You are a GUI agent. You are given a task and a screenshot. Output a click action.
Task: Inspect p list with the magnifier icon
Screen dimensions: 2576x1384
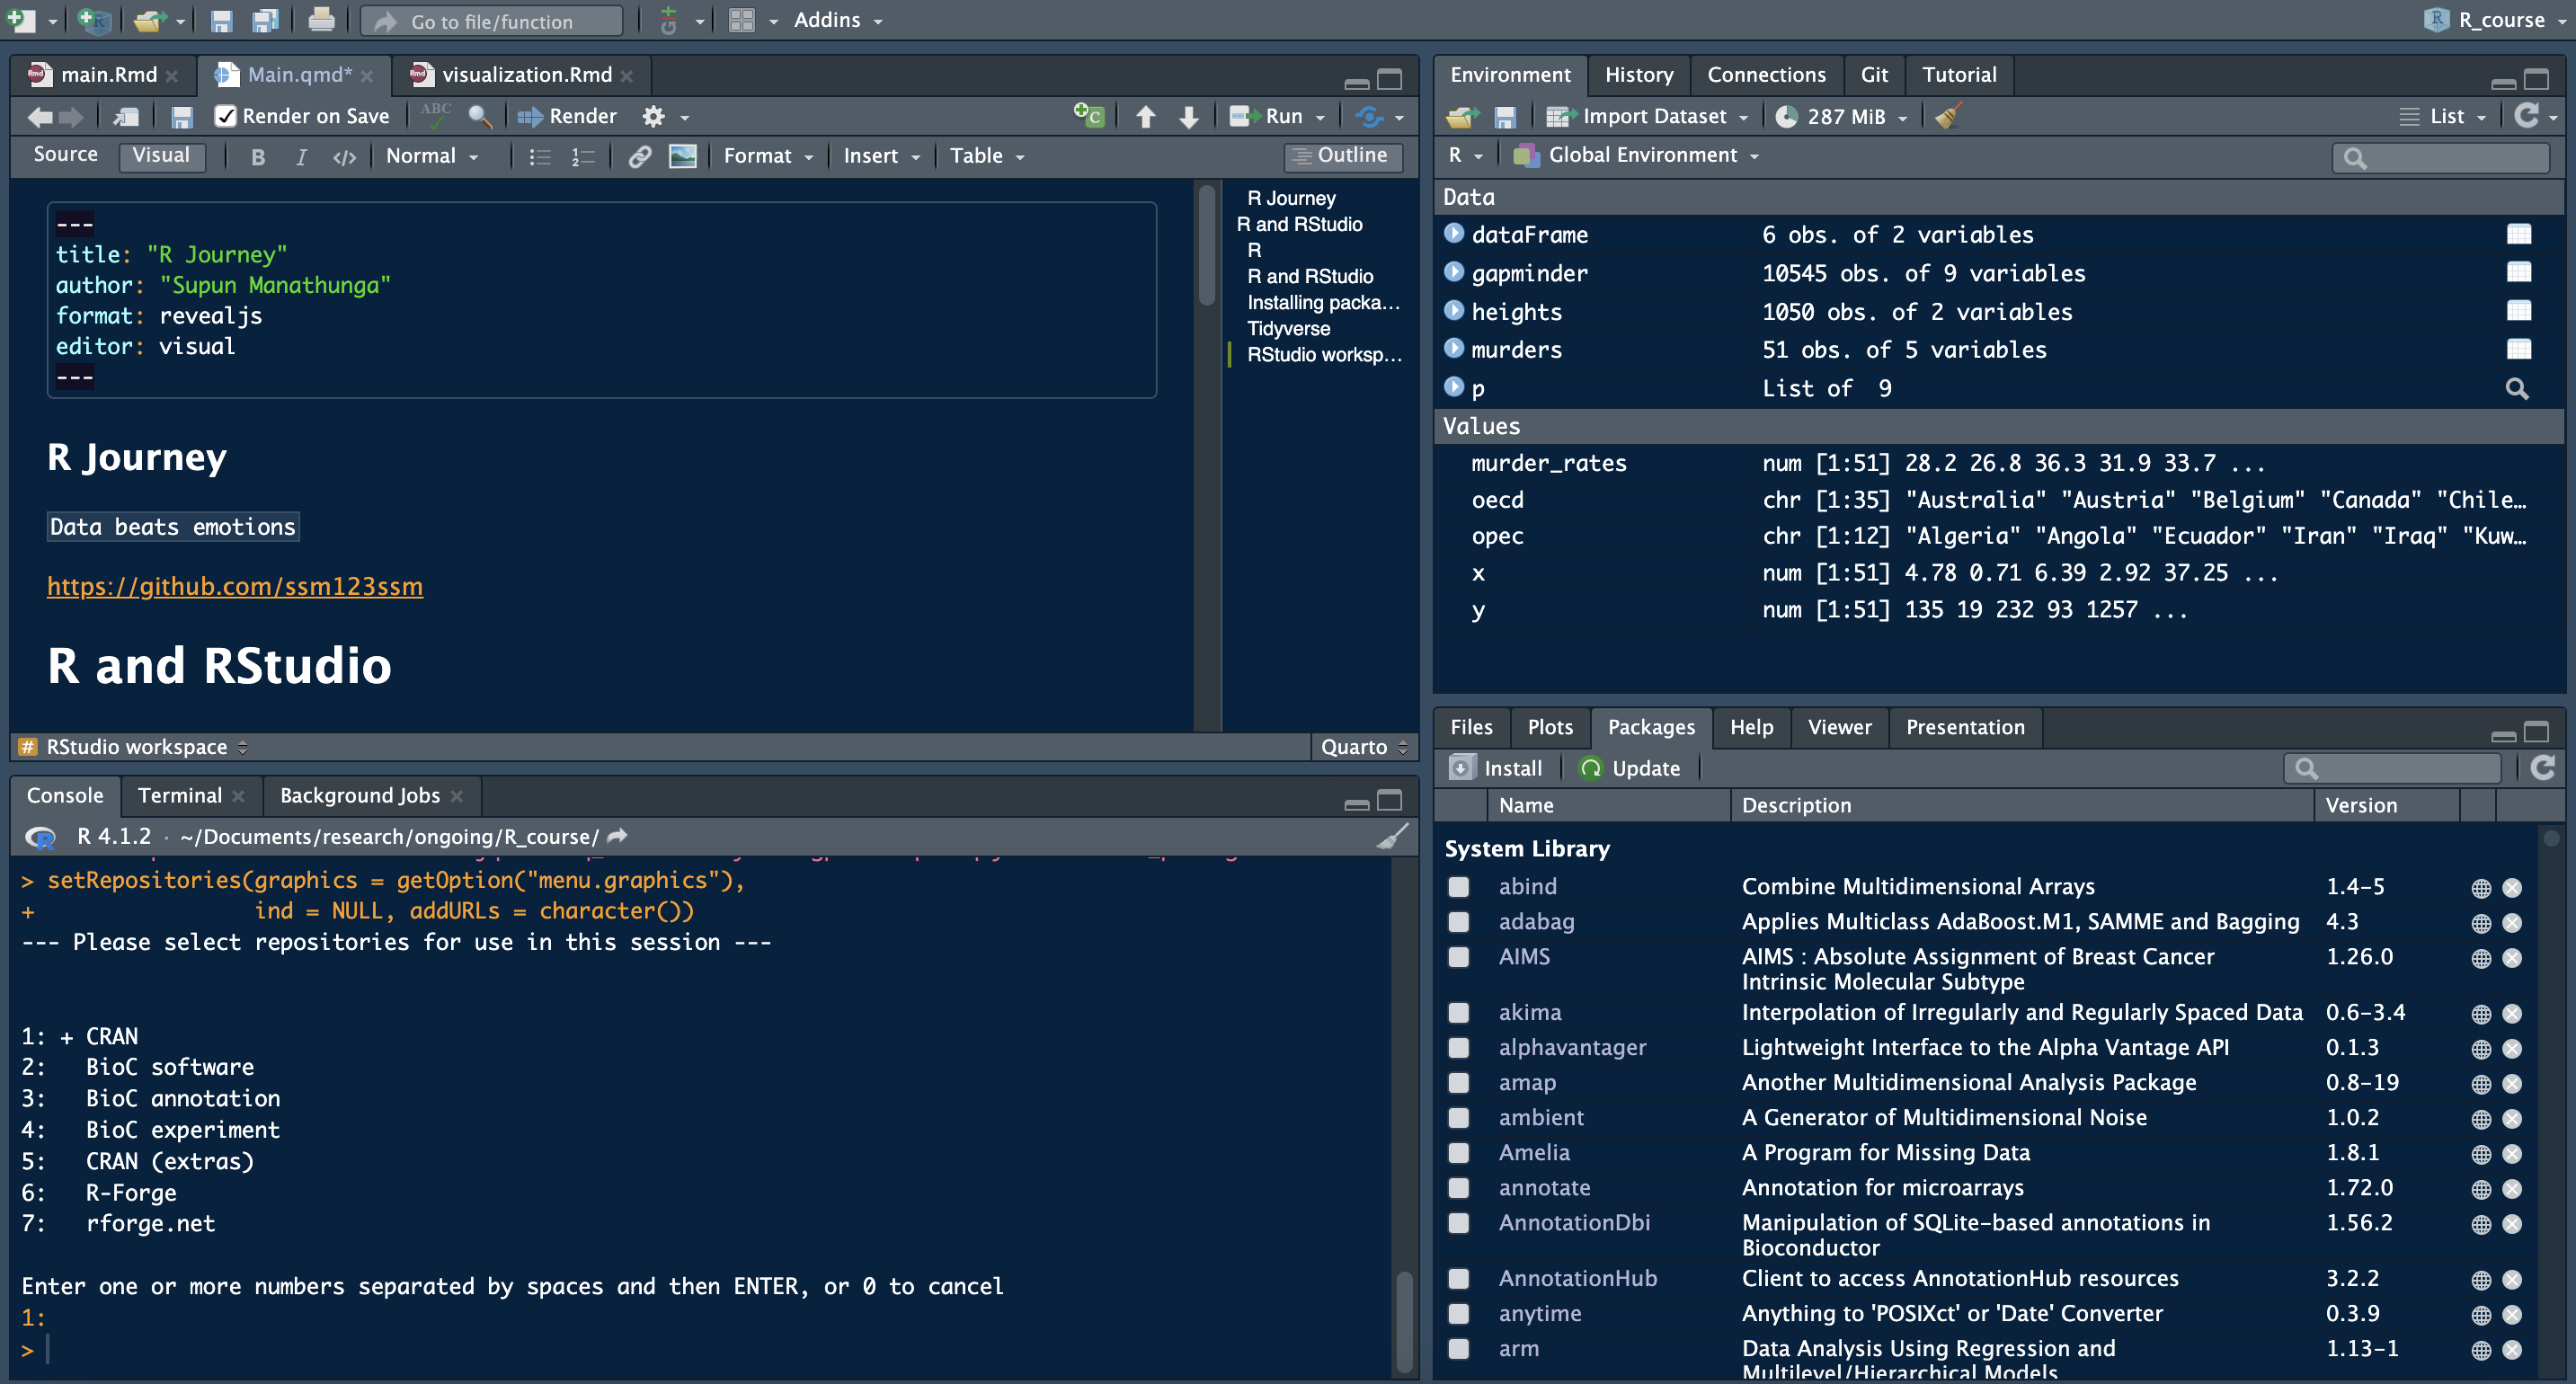pos(2517,388)
